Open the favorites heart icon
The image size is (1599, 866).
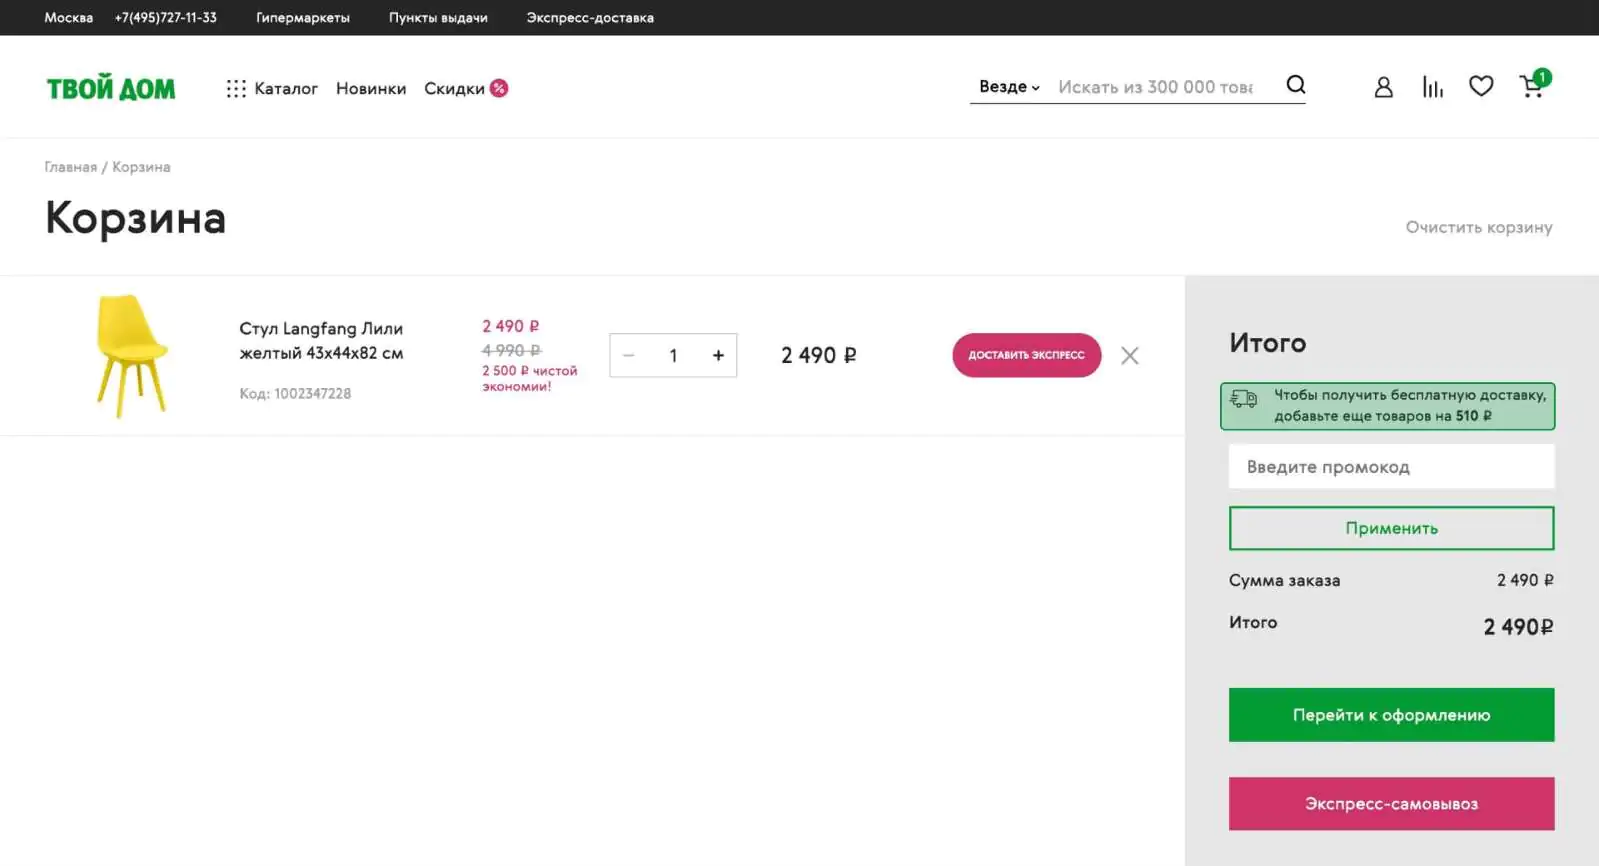[1481, 87]
